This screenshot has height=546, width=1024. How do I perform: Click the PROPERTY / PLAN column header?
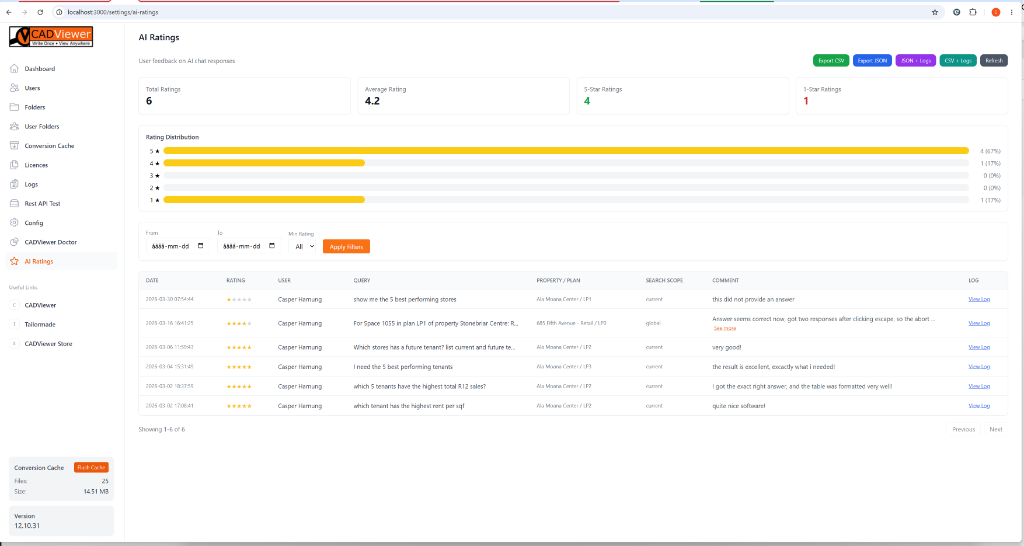[558, 280]
